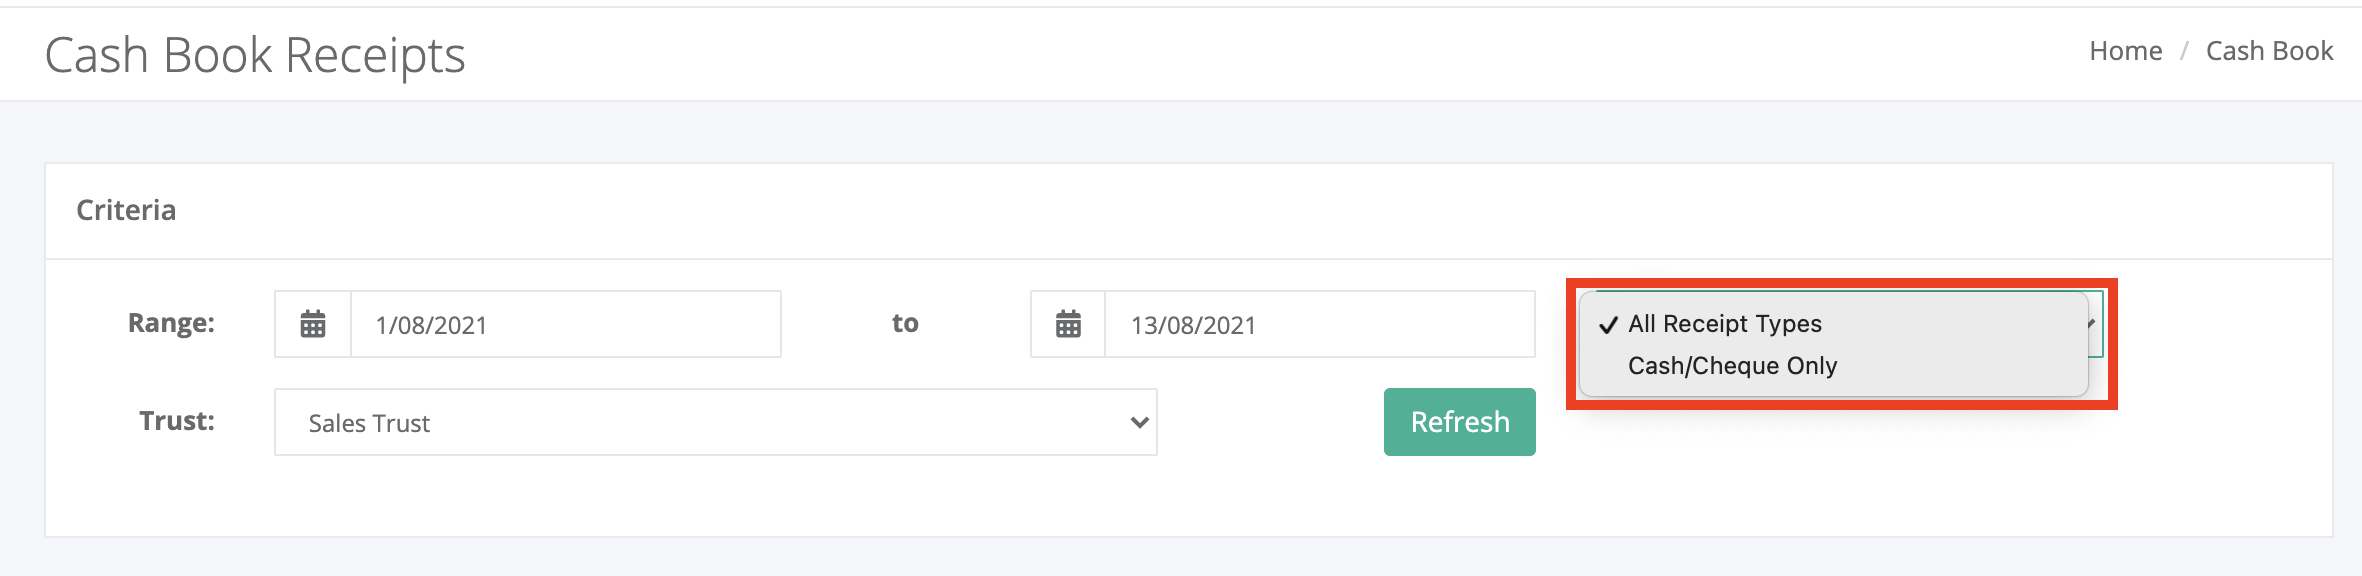Click the "to" text between dates
This screenshot has width=2362, height=576.
coord(905,323)
